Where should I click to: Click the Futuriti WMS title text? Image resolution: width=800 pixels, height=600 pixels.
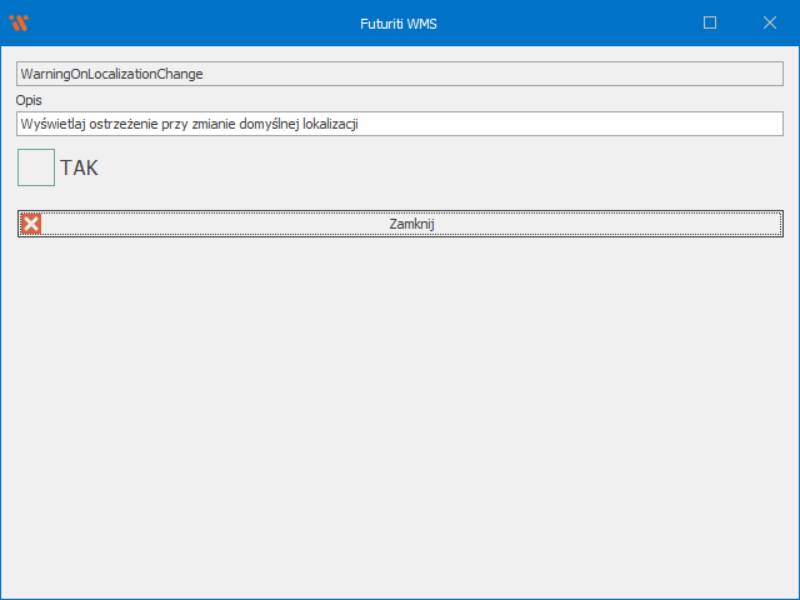pos(398,23)
